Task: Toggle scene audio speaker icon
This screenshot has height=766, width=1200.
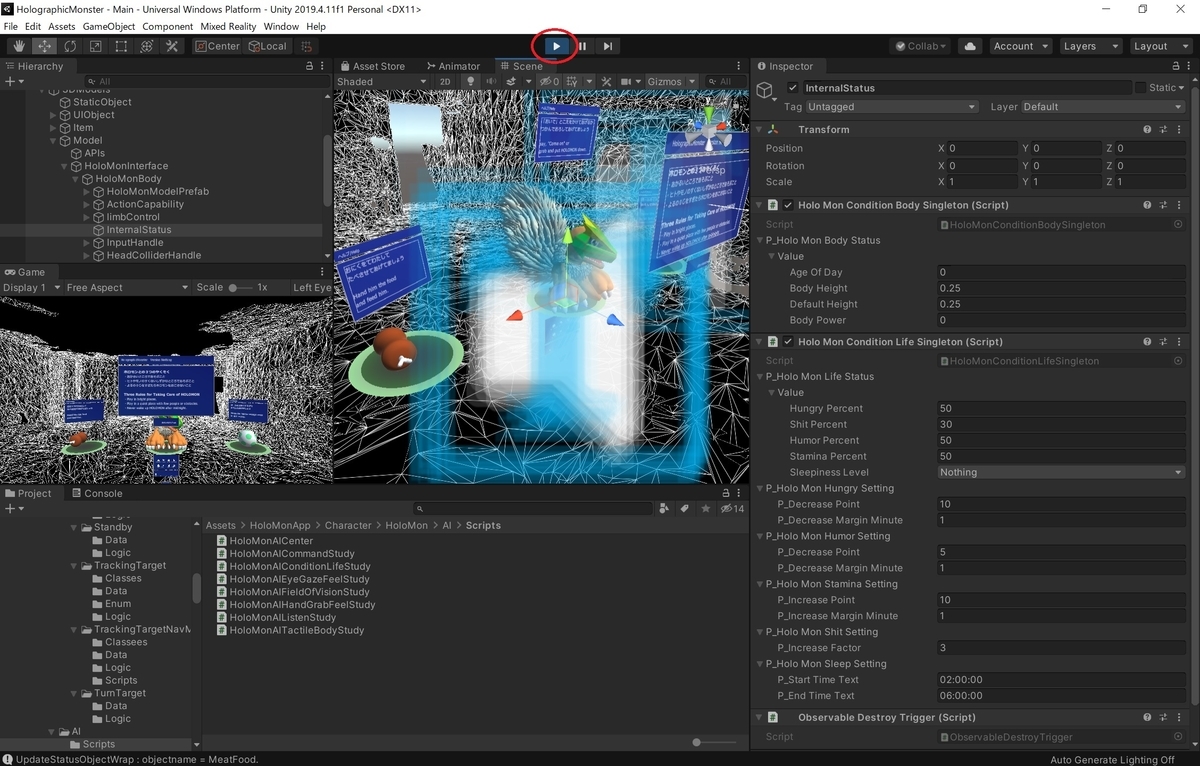Action: click(492, 82)
